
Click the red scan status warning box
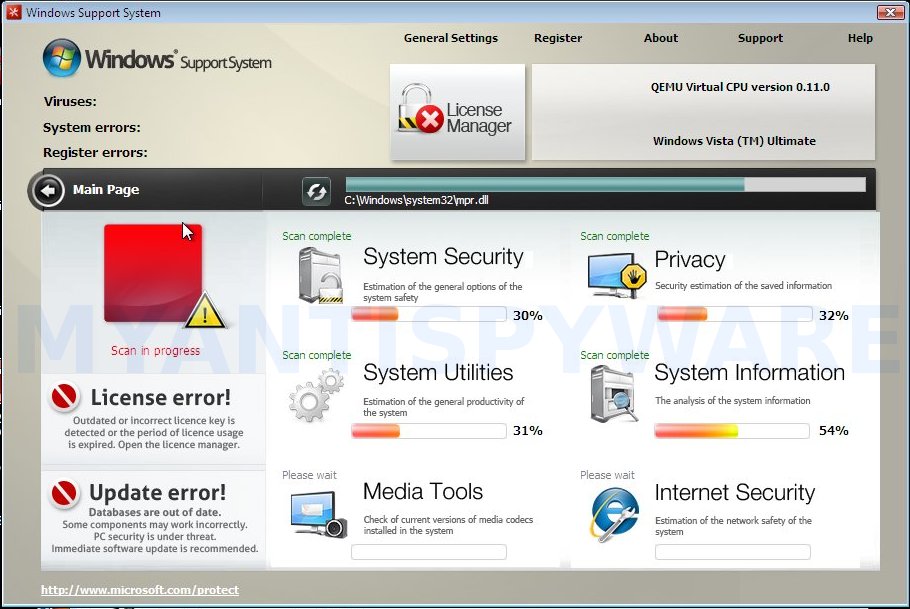click(x=153, y=273)
